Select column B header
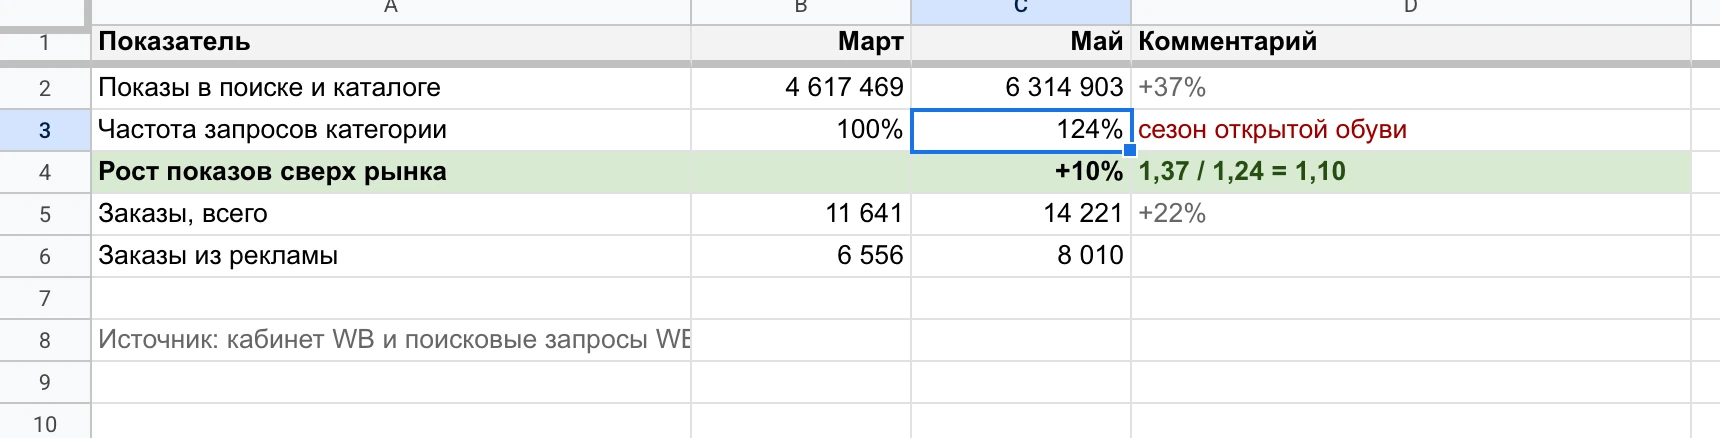1720x438 pixels. (x=801, y=10)
